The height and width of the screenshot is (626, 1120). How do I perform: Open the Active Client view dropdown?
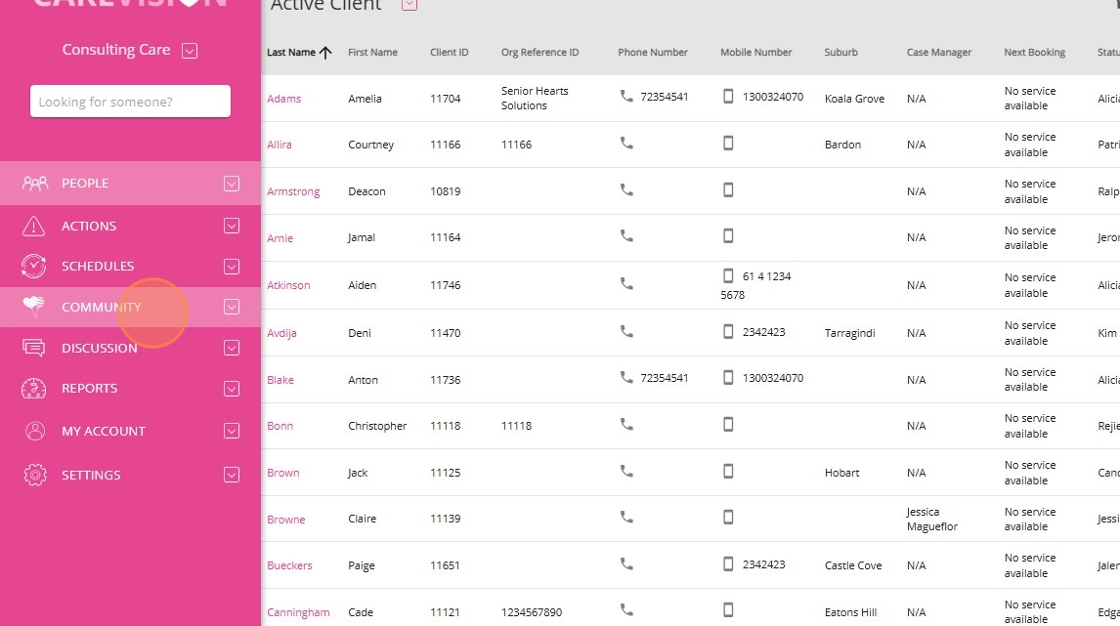(409, 4)
